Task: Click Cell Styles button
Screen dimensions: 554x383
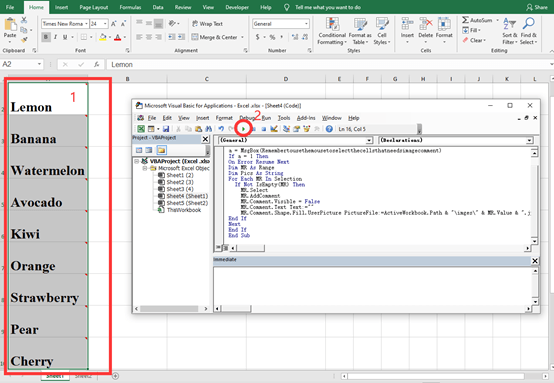Action: (382, 31)
